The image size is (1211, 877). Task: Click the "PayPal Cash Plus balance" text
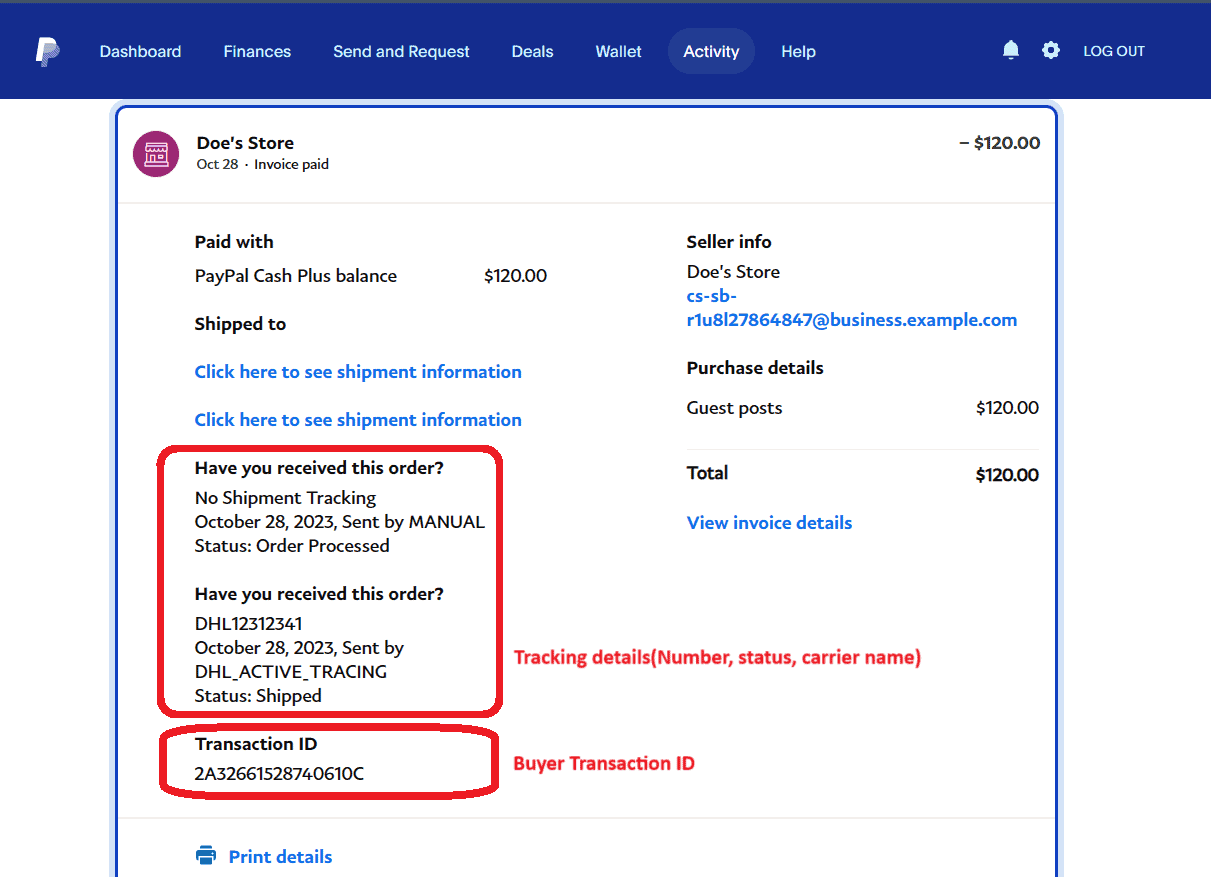[296, 276]
